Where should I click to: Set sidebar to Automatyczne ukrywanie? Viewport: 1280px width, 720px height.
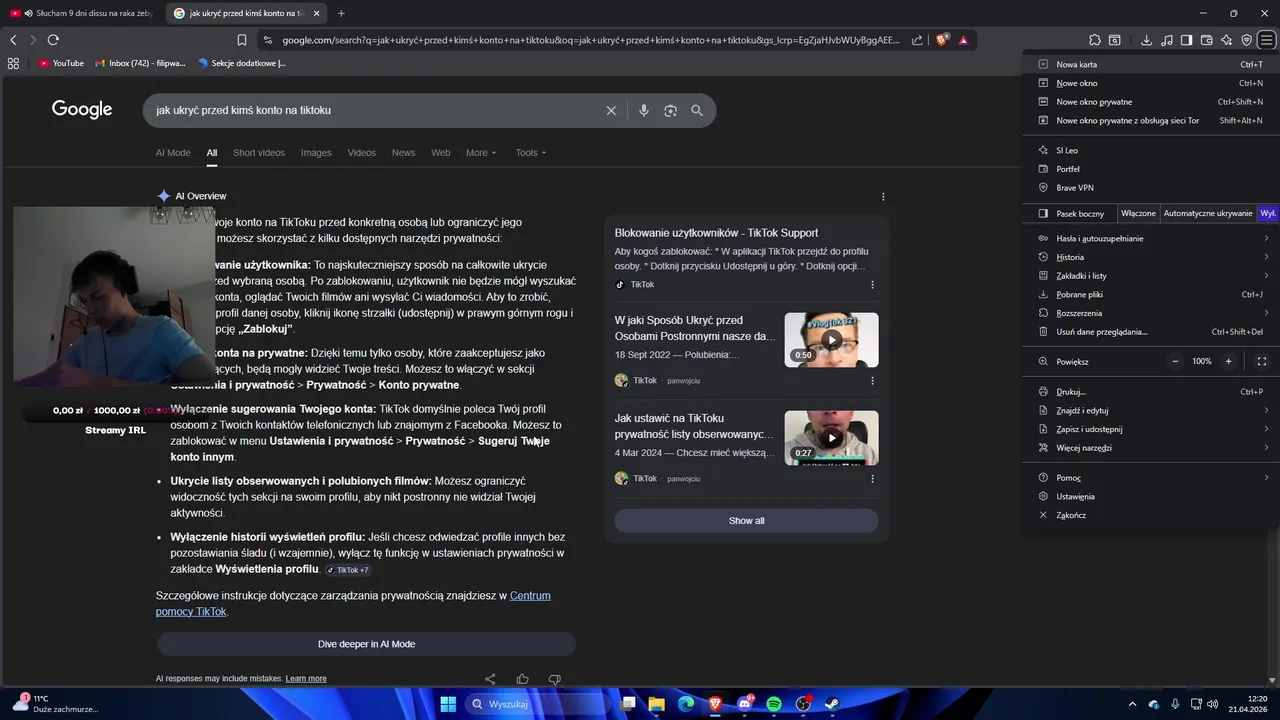coord(1207,213)
